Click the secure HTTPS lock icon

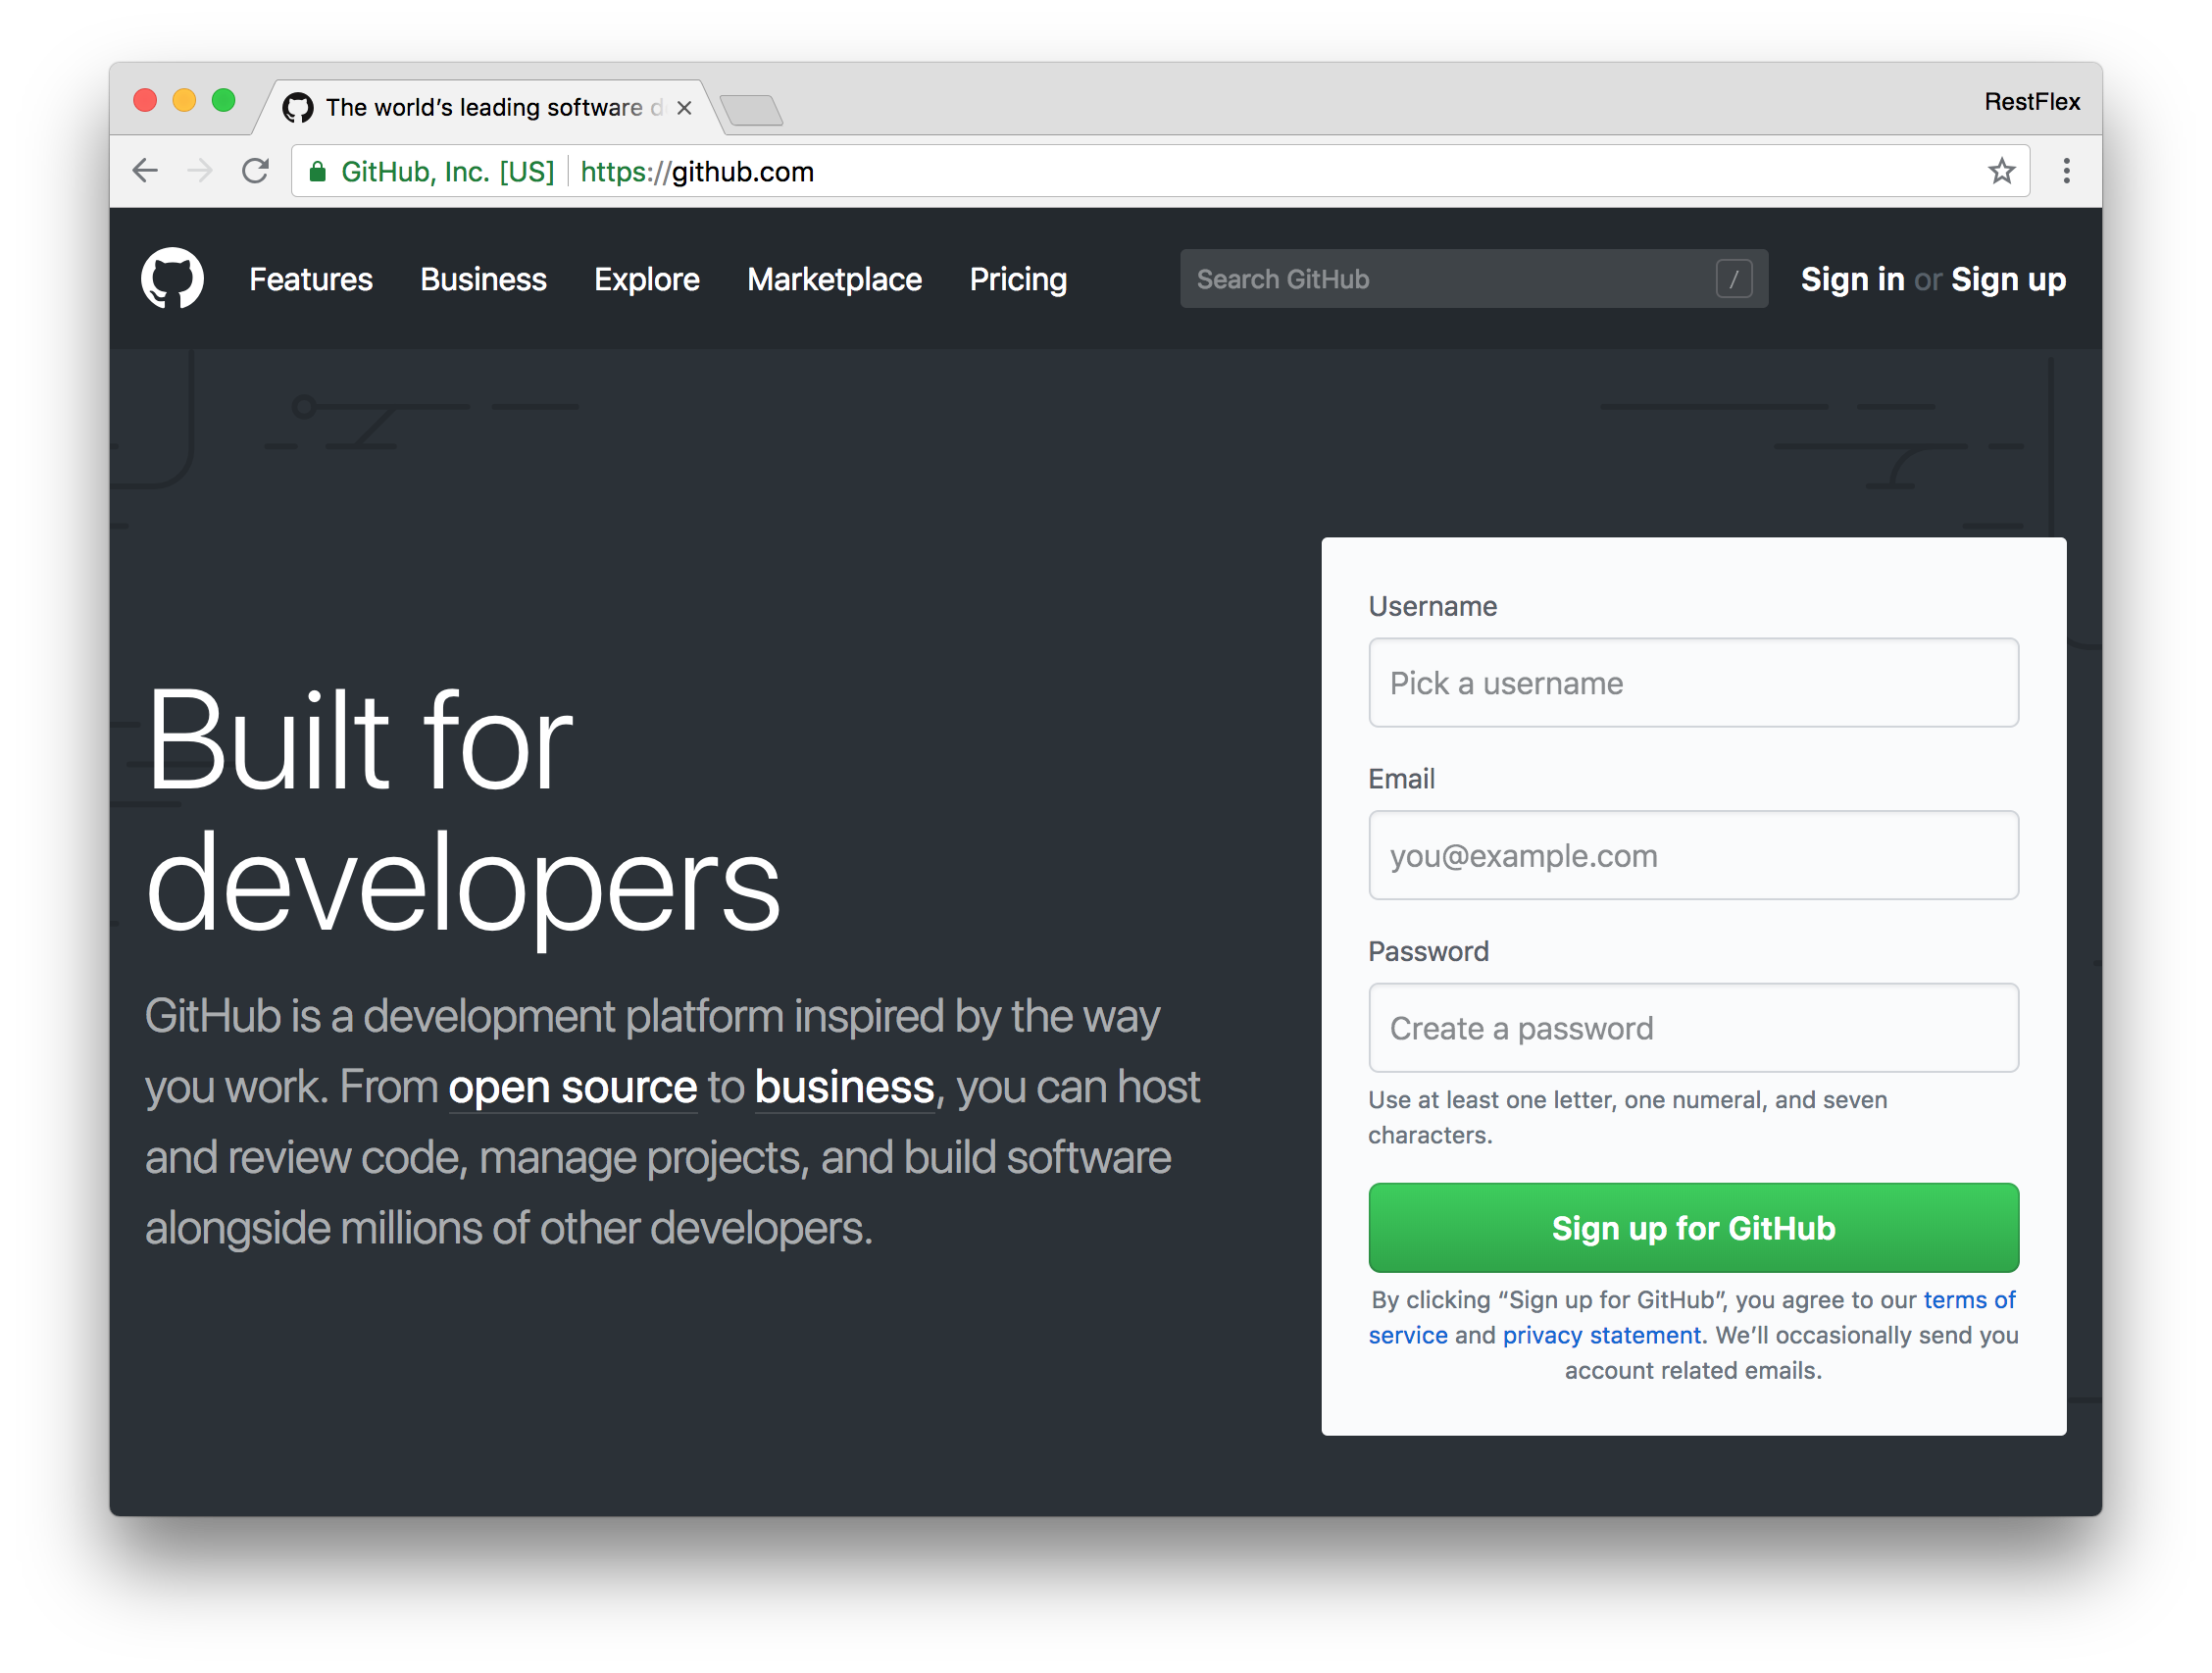pos(324,171)
